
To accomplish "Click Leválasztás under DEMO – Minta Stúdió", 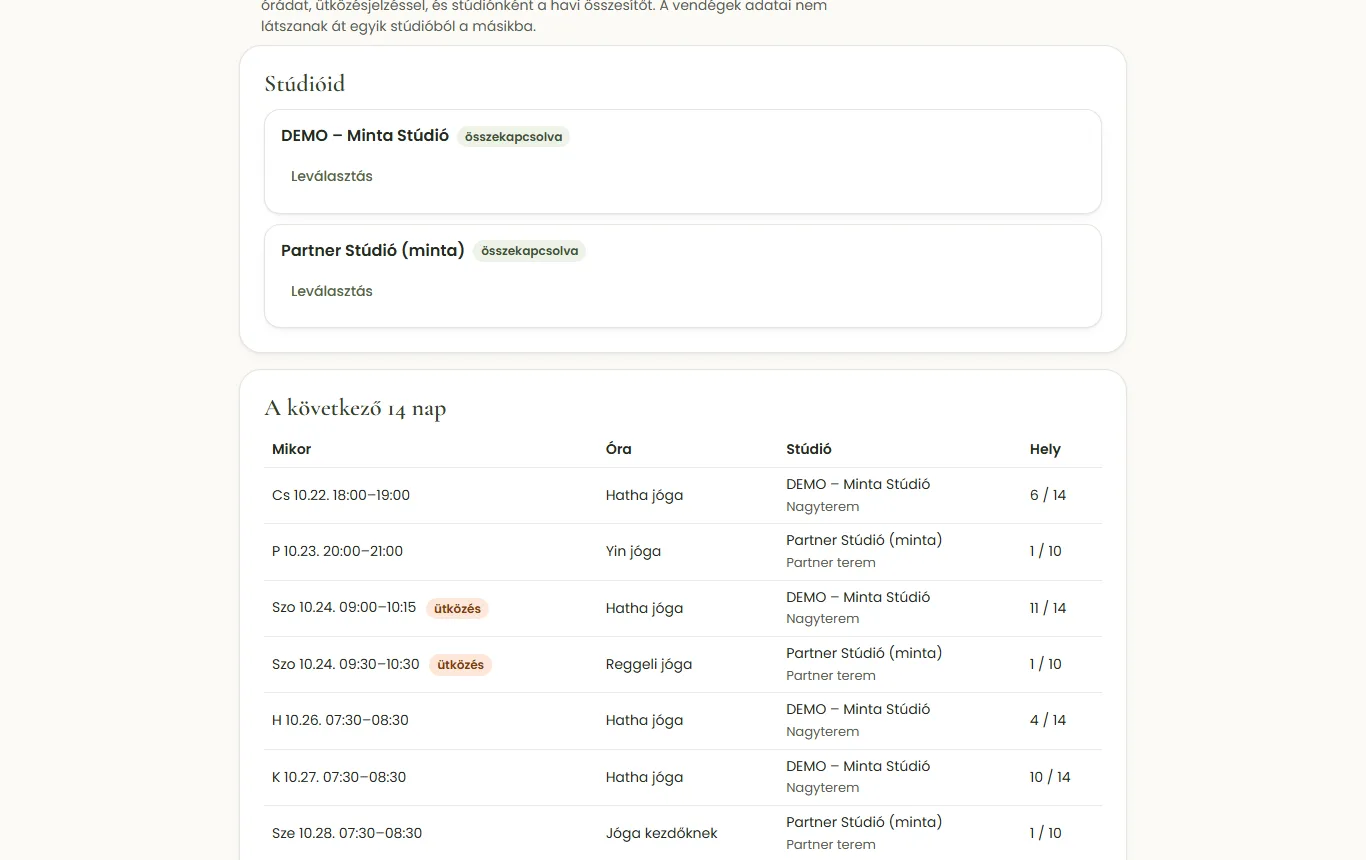I will coord(332,176).
